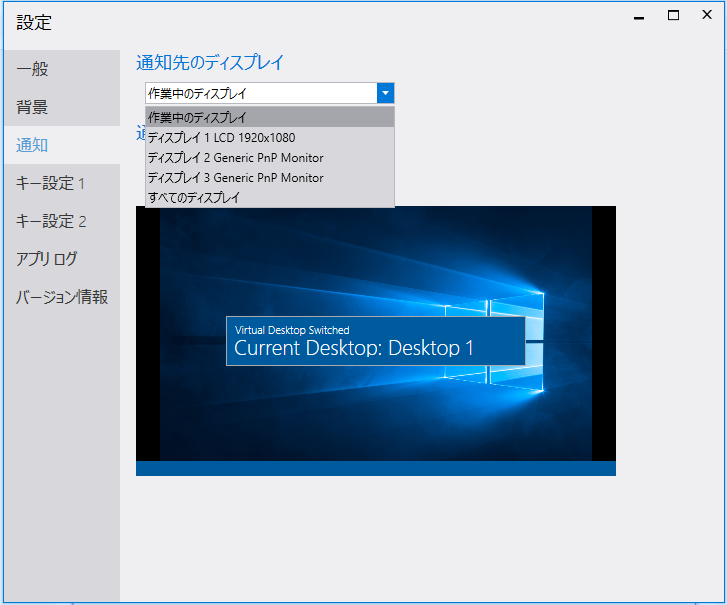
Task: Minimize the 設定 window
Action: [x=639, y=17]
